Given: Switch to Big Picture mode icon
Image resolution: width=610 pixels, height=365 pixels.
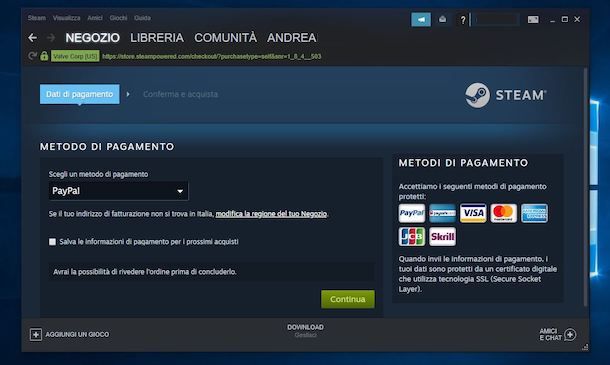Looking at the screenshot, I should pyautogui.click(x=533, y=19).
